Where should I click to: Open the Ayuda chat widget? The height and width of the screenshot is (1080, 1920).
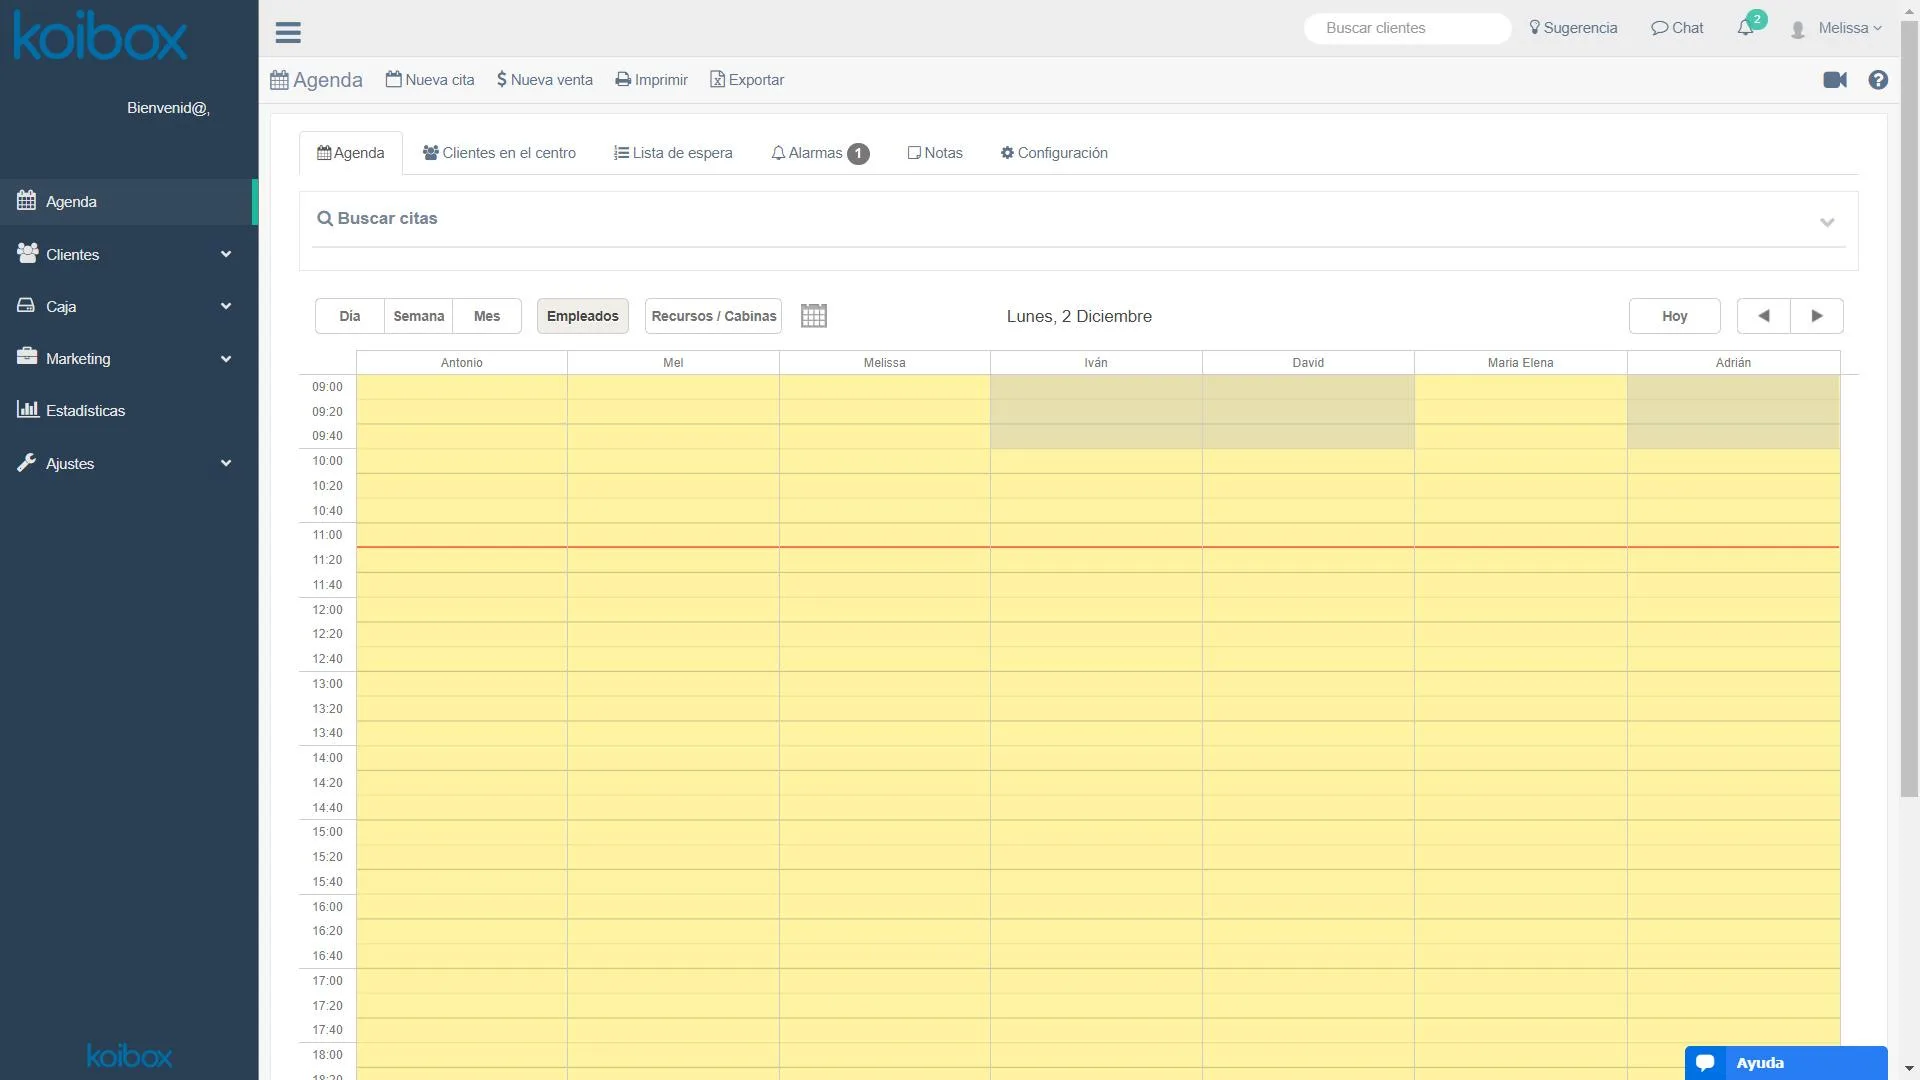[x=1786, y=1063]
